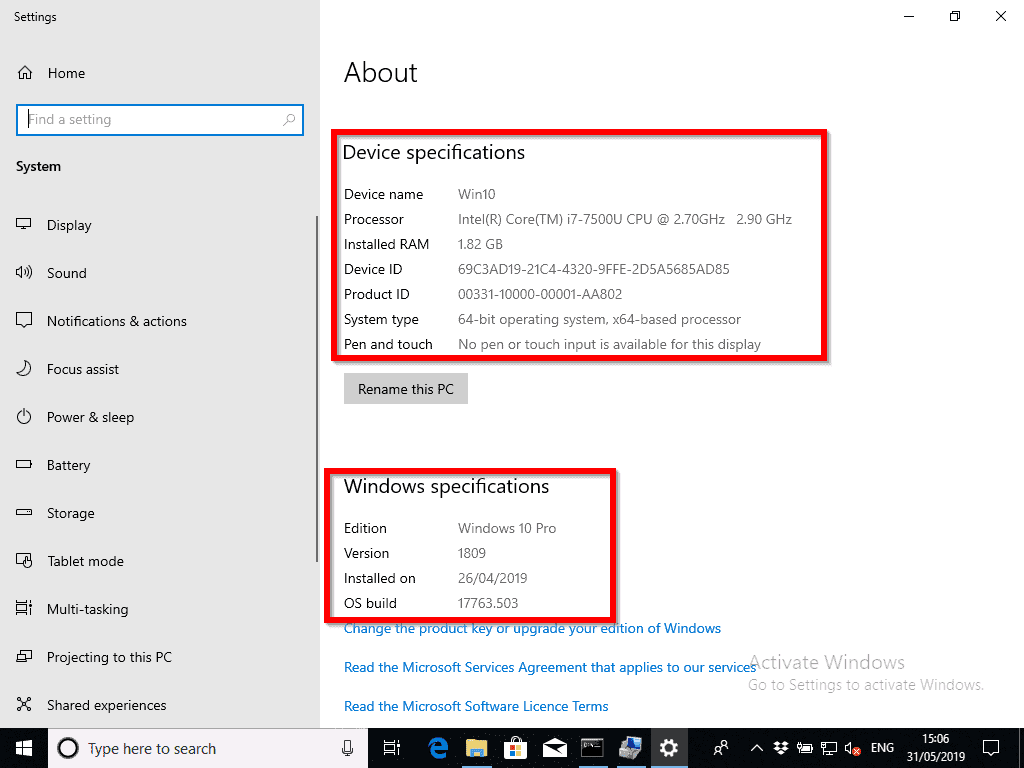
Task: Click the Device ID value text
Action: point(594,269)
